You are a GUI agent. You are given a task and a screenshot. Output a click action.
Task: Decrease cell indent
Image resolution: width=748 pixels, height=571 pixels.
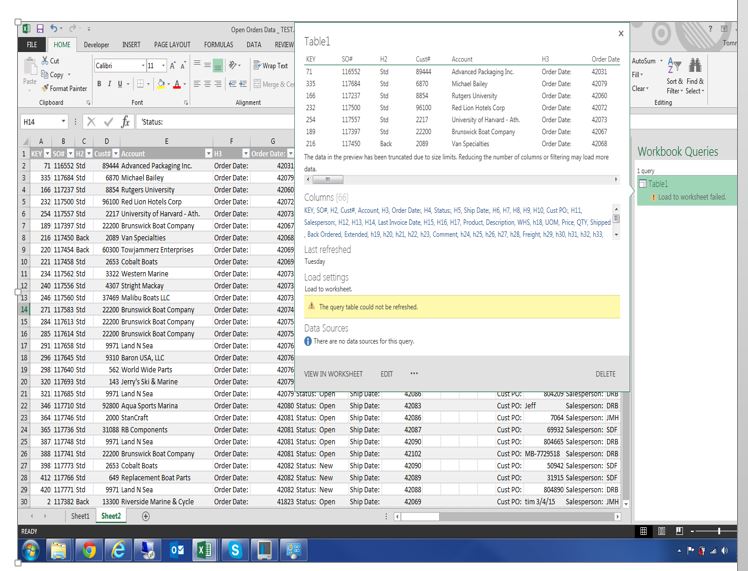point(232,84)
